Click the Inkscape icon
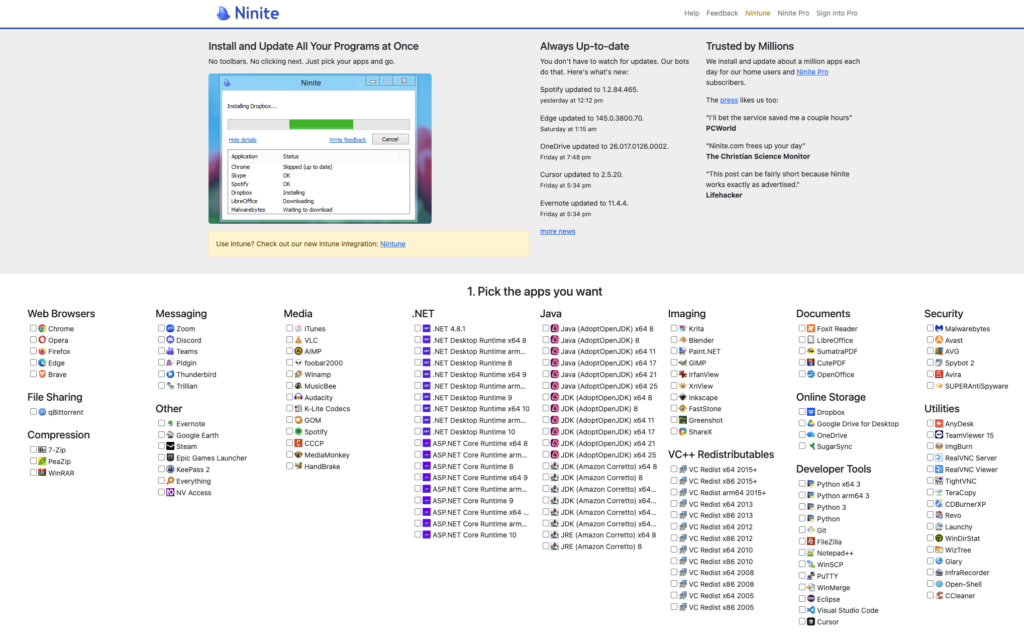The width and height of the screenshot is (1024, 634). tap(683, 397)
